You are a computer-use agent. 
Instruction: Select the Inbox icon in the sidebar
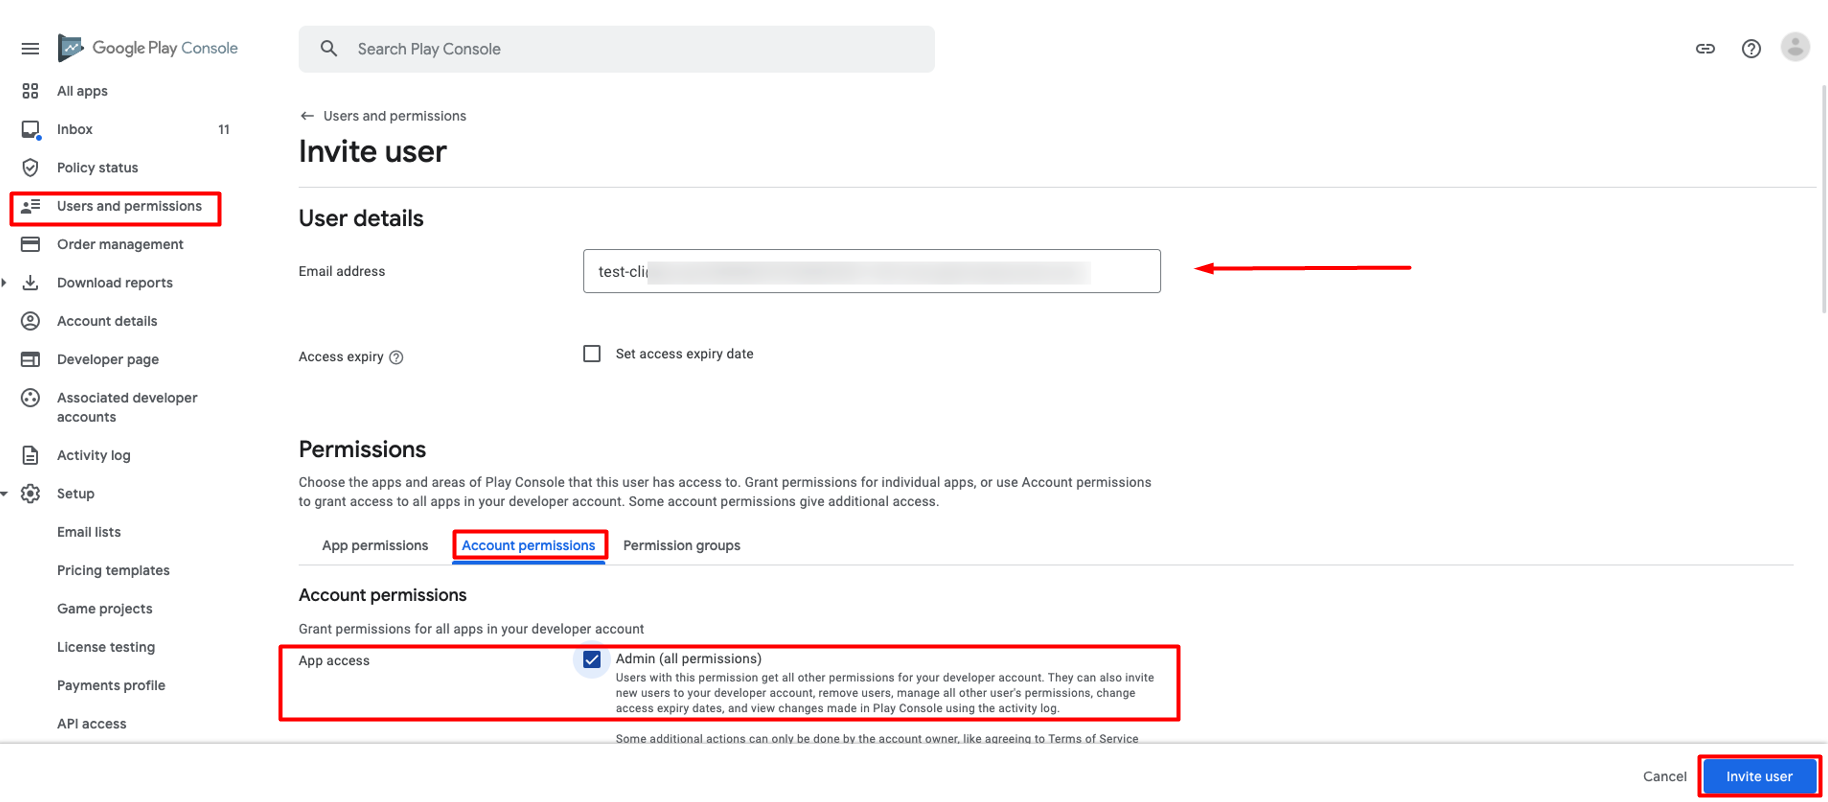point(30,129)
